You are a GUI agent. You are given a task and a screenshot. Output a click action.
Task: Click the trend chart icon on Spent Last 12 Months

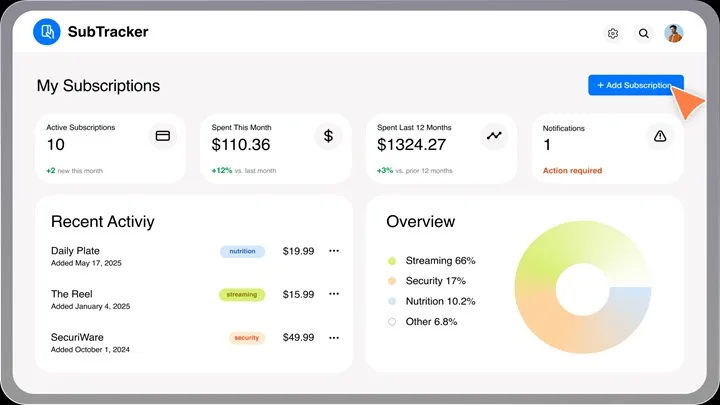coord(494,136)
